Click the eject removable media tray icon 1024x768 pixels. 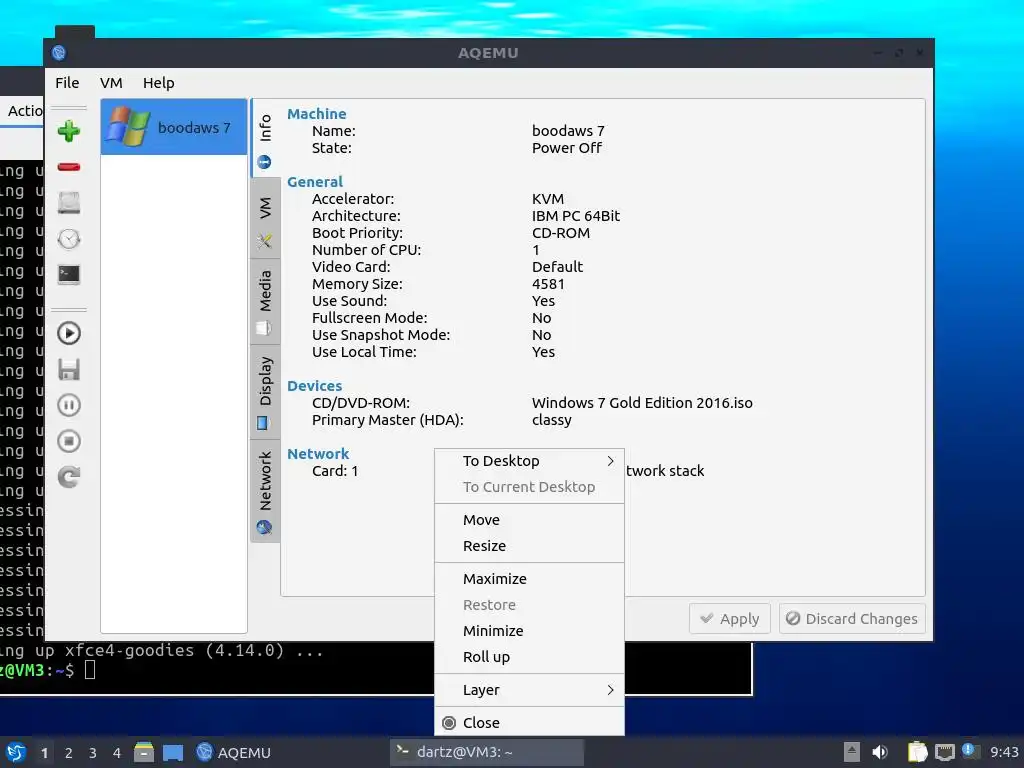pos(852,752)
